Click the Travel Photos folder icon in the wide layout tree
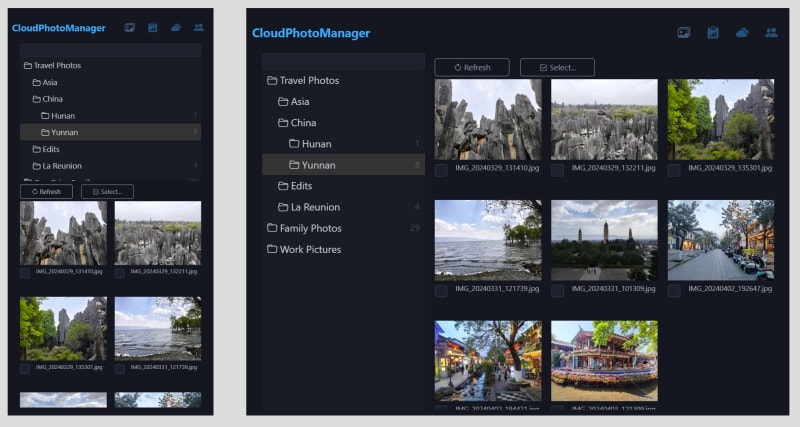Screen dimensions: 800x427 pyautogui.click(x=272, y=81)
